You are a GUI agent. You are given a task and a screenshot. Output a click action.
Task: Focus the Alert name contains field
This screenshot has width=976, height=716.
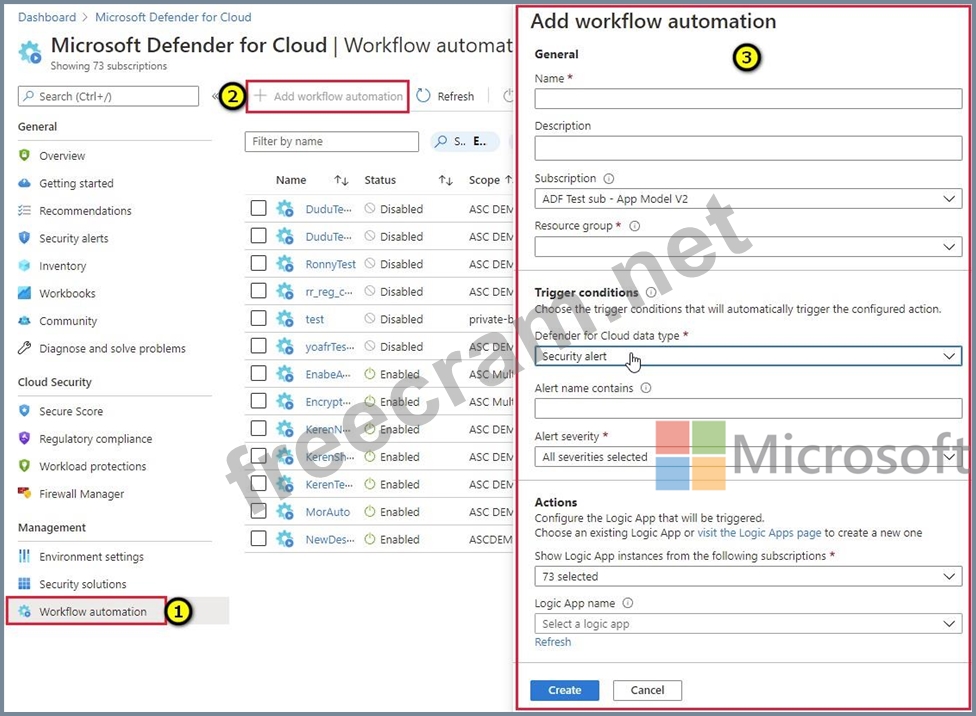pyautogui.click(x=748, y=408)
